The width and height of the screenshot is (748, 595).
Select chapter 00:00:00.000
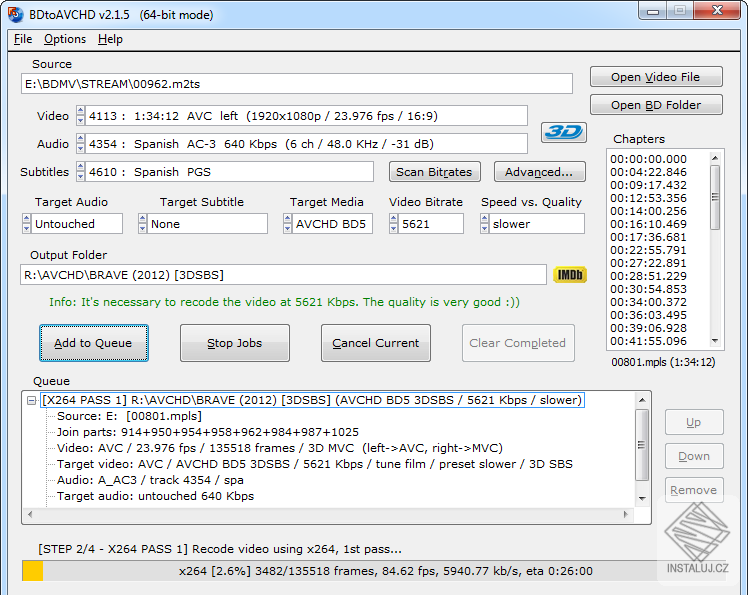[x=648, y=159]
